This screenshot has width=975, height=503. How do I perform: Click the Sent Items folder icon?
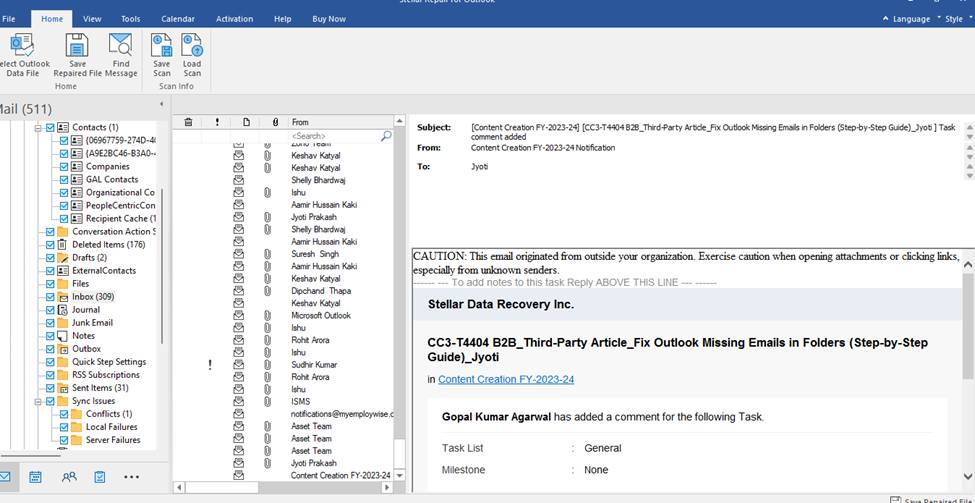click(x=62, y=388)
